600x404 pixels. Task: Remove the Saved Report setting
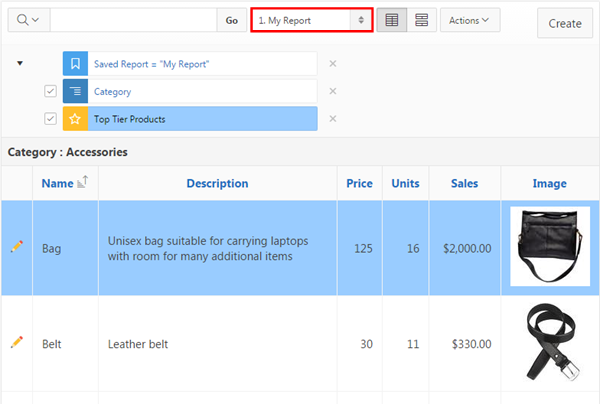pyautogui.click(x=333, y=64)
